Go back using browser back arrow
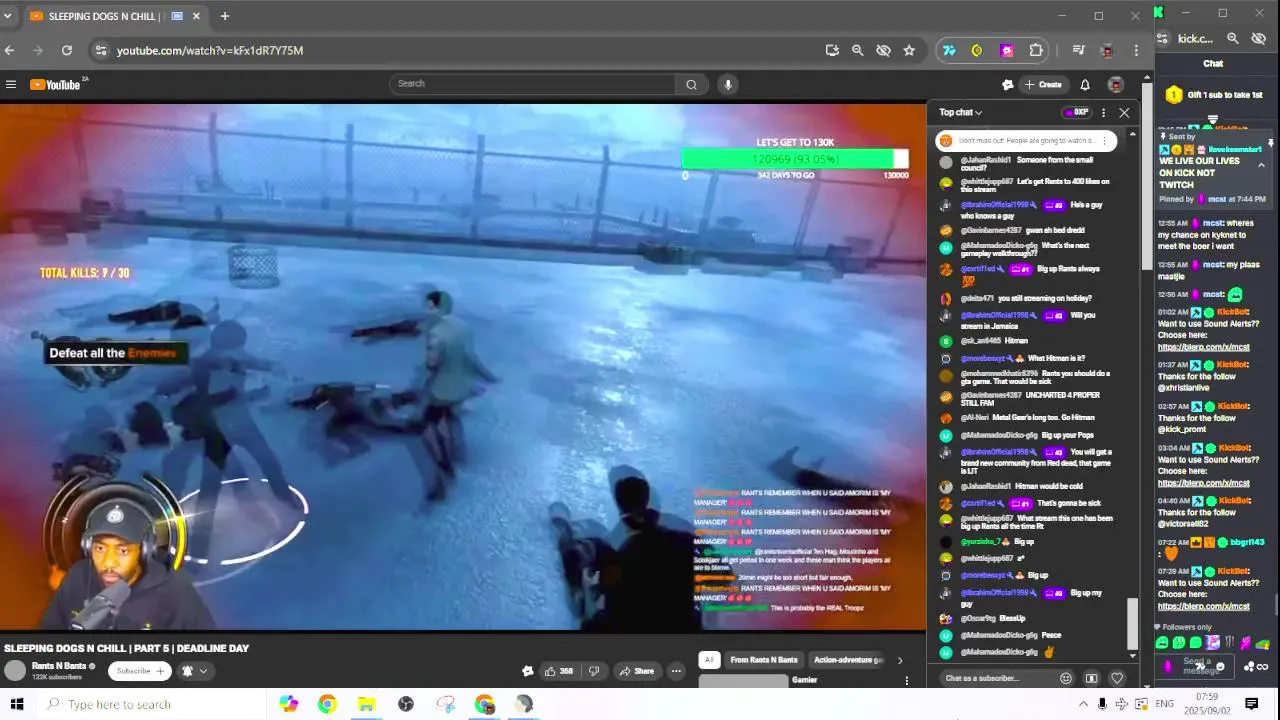 (x=10, y=50)
